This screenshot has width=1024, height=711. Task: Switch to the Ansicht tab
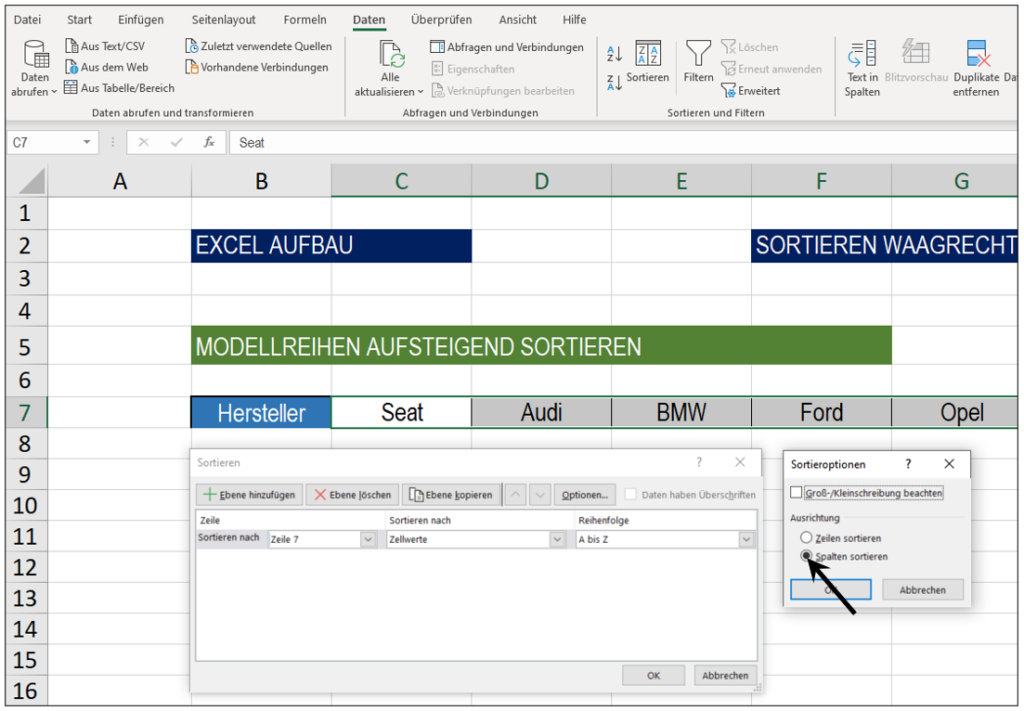[517, 20]
